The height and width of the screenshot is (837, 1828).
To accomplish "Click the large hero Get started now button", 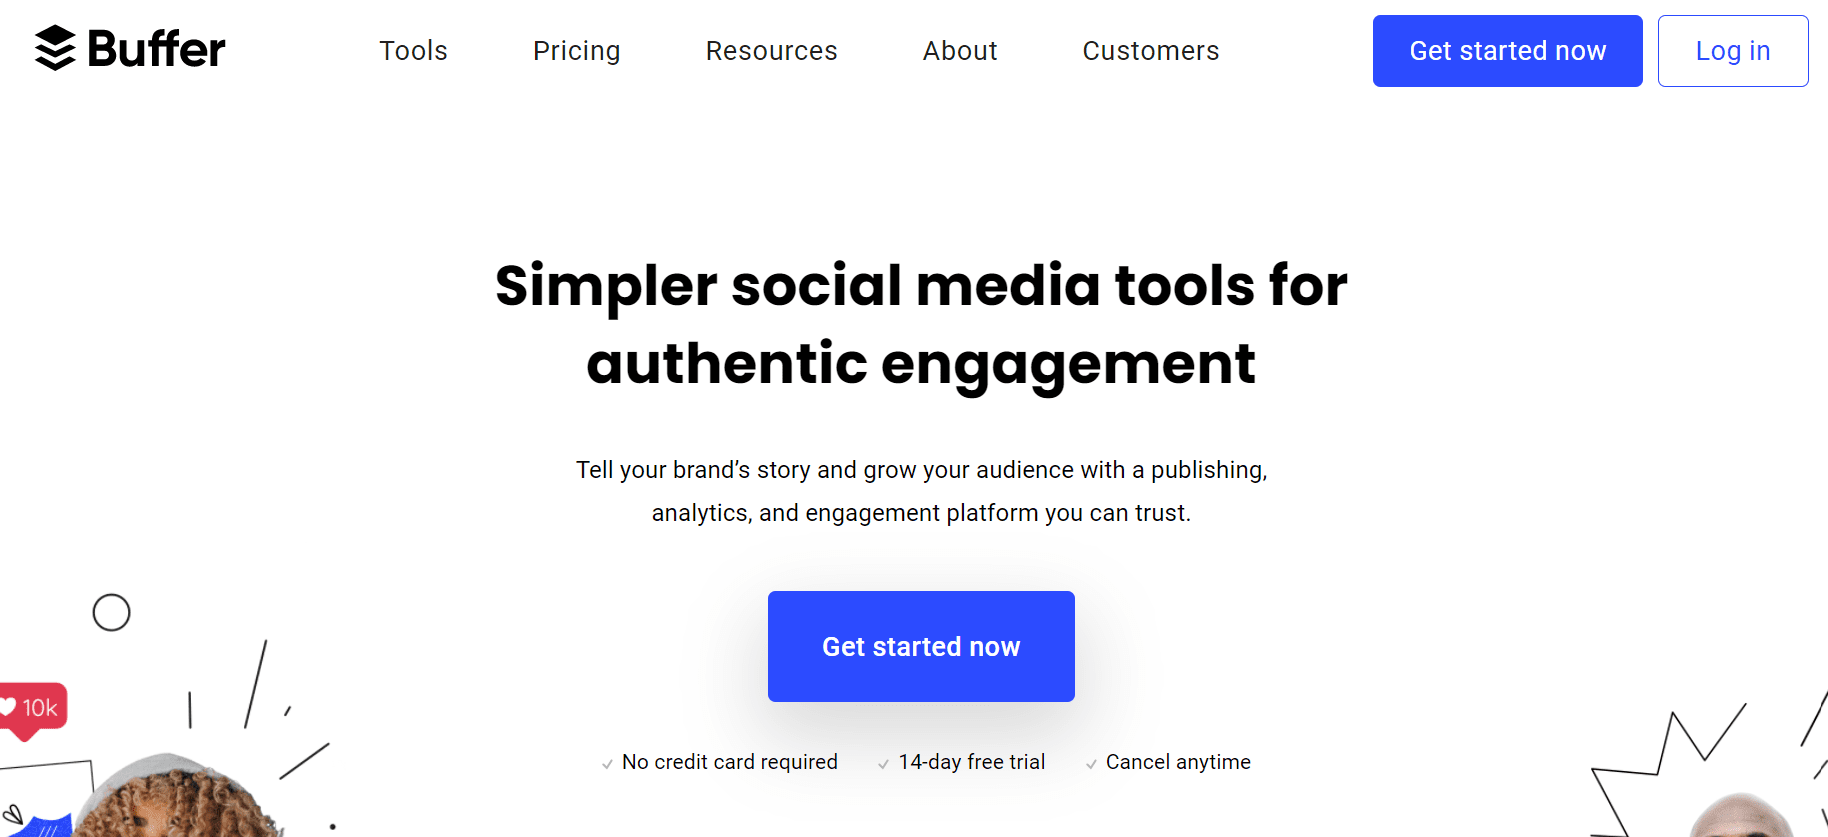I will (921, 646).
